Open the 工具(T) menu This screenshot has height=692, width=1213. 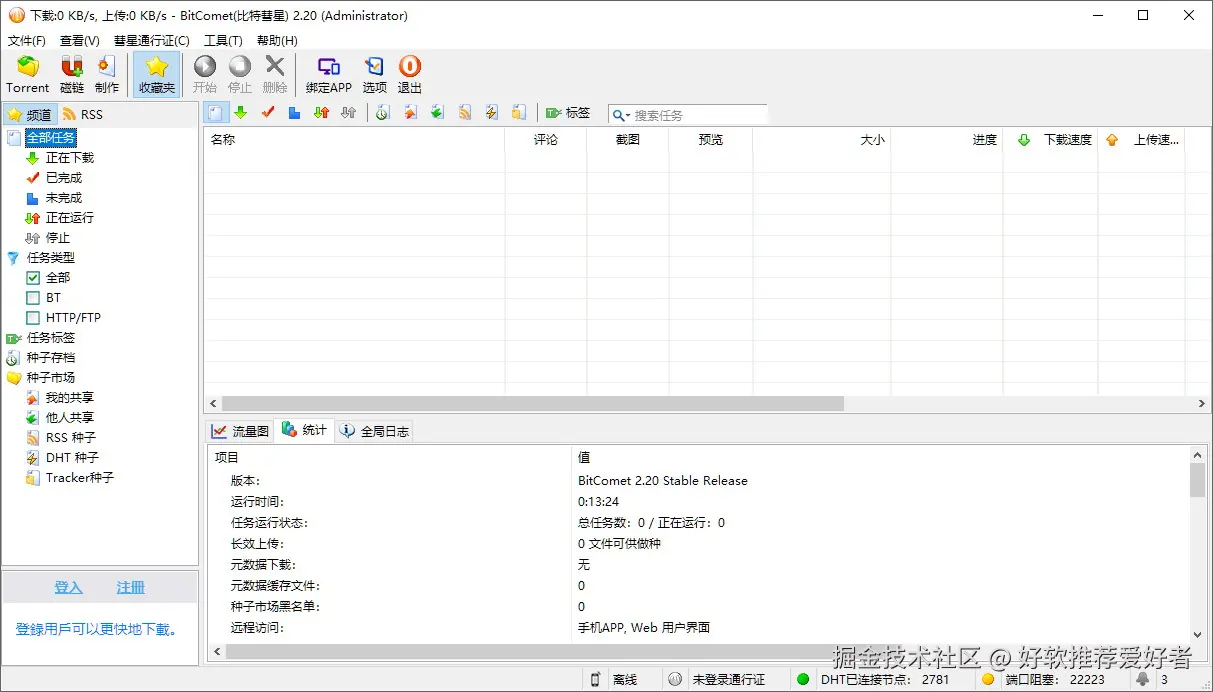tap(223, 41)
